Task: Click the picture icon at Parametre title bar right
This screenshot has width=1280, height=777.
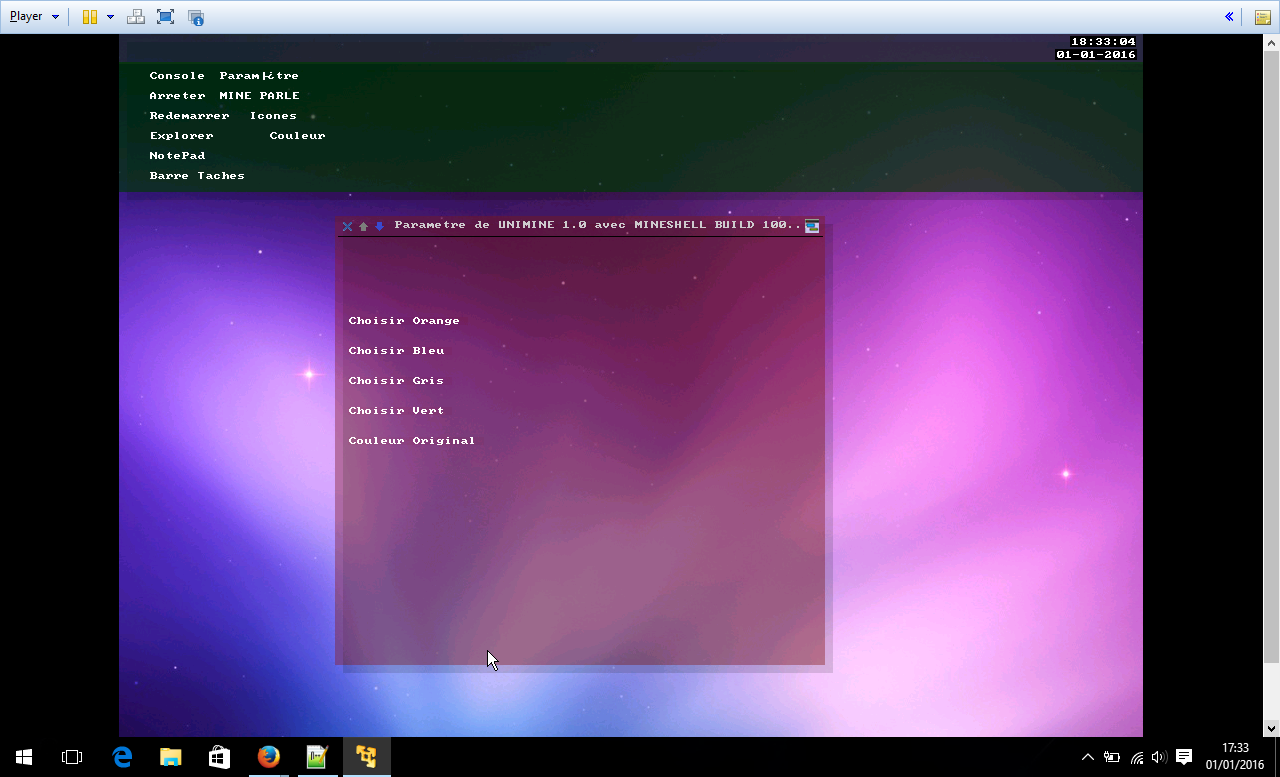Action: click(812, 226)
